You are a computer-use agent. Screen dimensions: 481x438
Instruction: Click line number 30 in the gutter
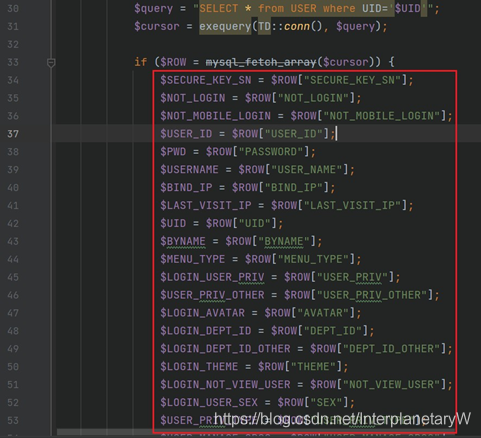click(x=13, y=8)
